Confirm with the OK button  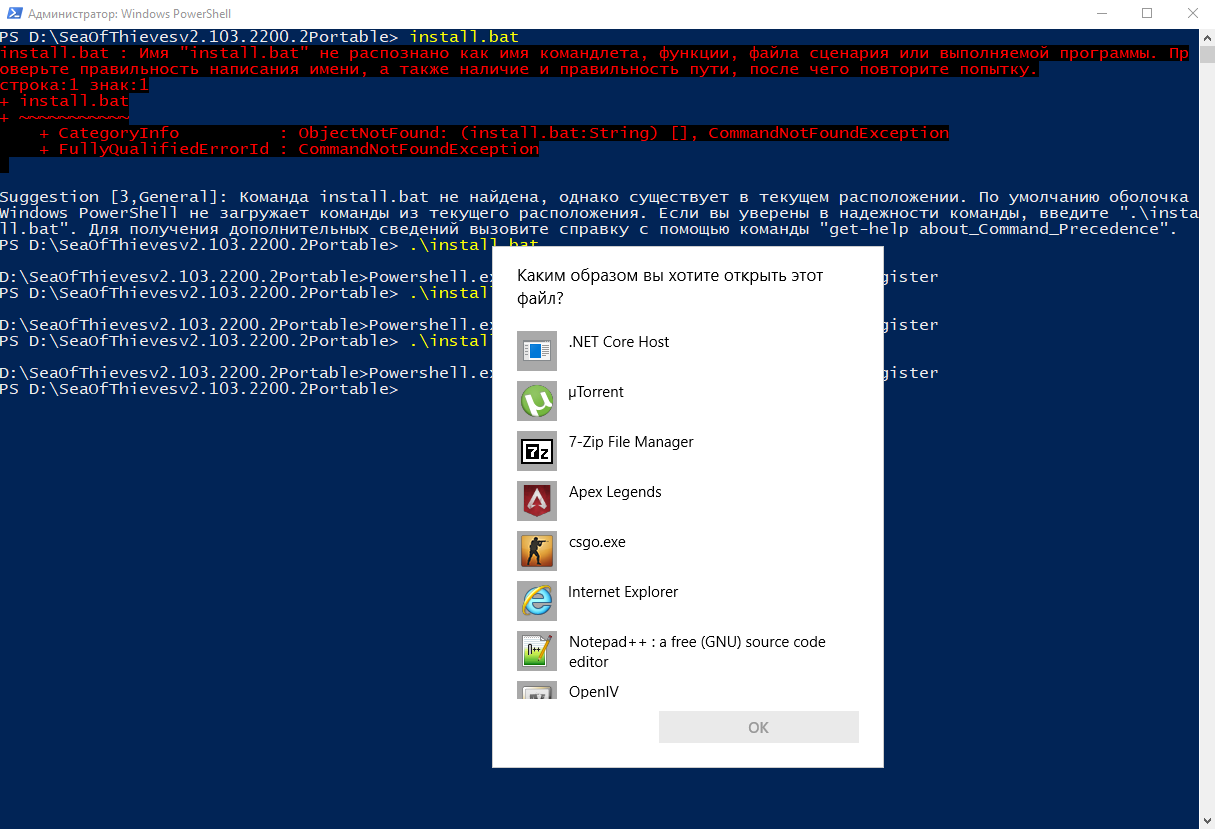click(x=759, y=727)
